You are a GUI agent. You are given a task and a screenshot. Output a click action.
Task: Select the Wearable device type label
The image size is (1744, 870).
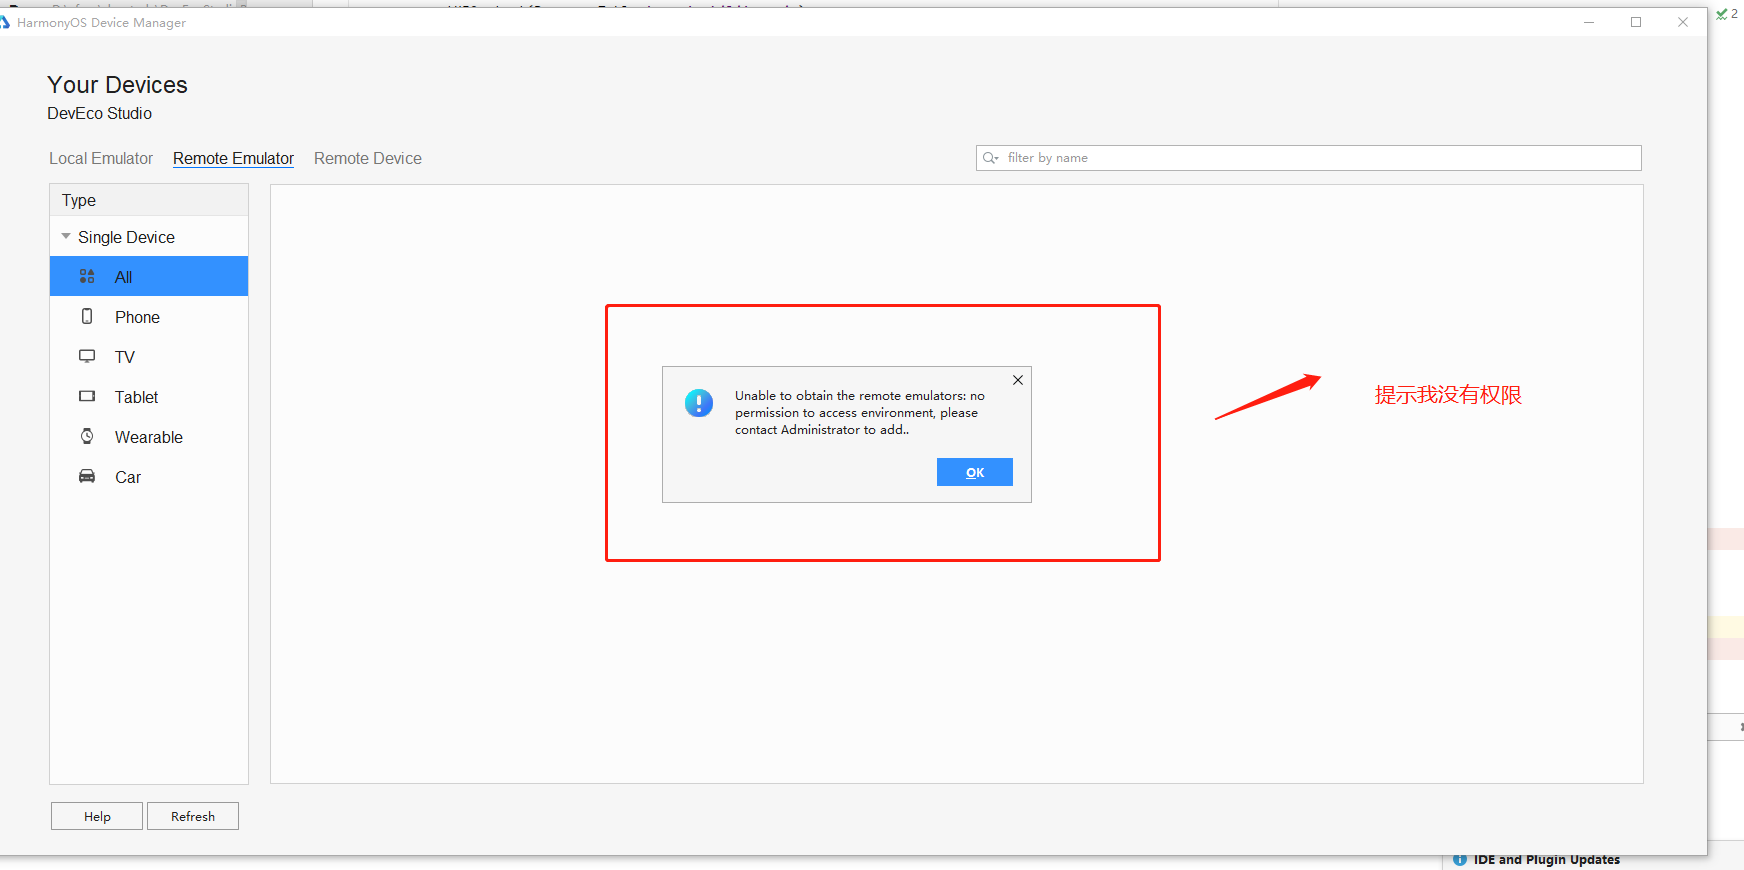point(149,437)
